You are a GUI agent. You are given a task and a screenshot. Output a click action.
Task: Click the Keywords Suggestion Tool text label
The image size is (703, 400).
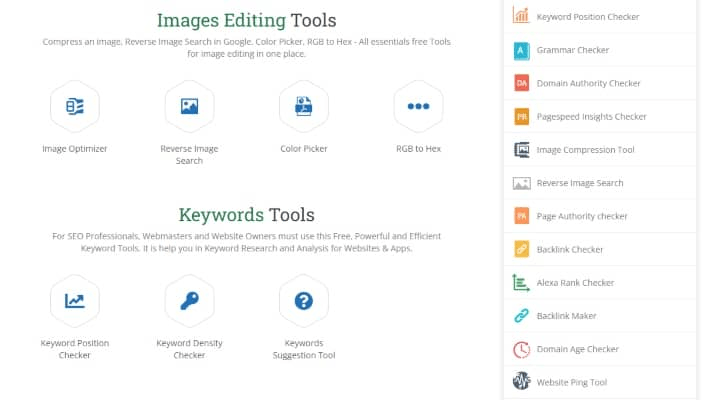[304, 349]
